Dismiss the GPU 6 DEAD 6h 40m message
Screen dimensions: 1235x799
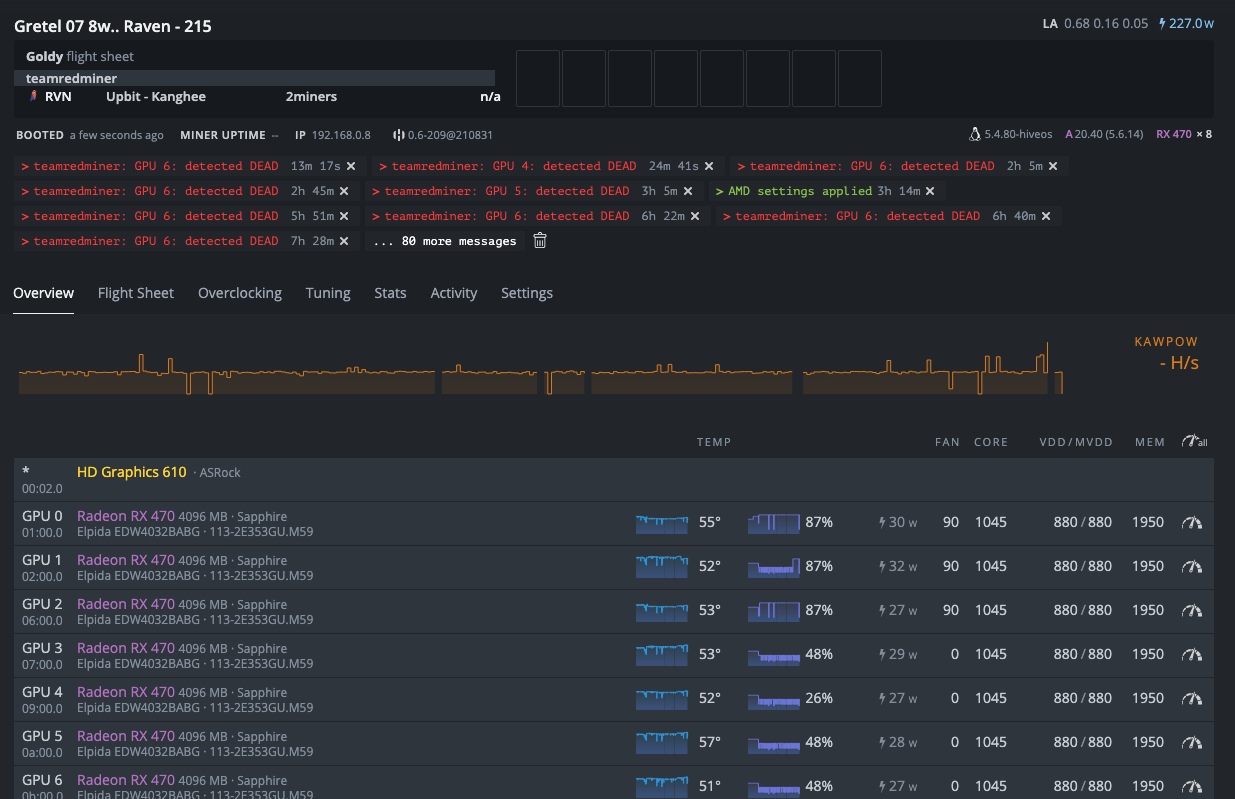tap(1046, 216)
